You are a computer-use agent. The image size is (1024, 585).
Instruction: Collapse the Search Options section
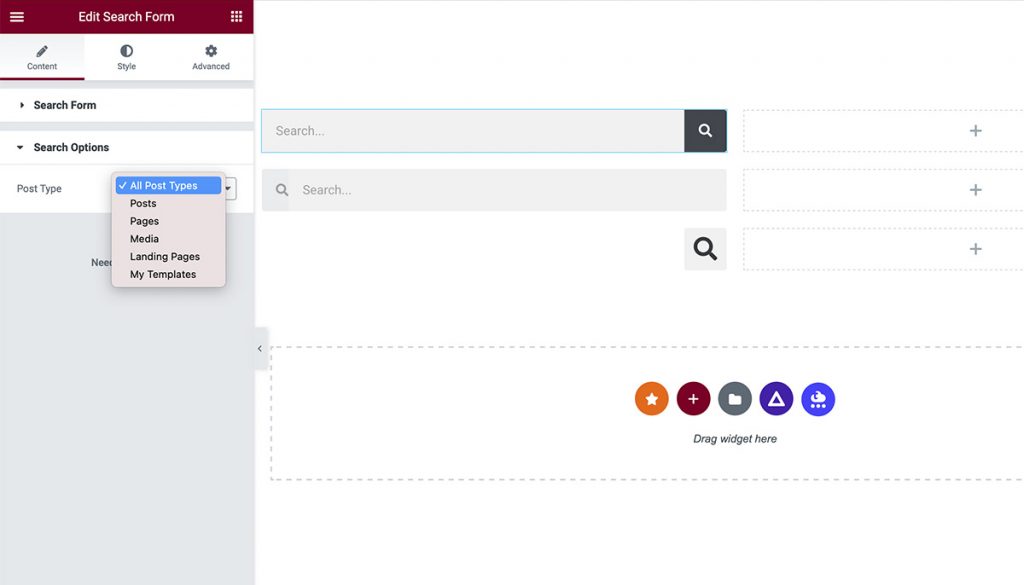coord(71,147)
